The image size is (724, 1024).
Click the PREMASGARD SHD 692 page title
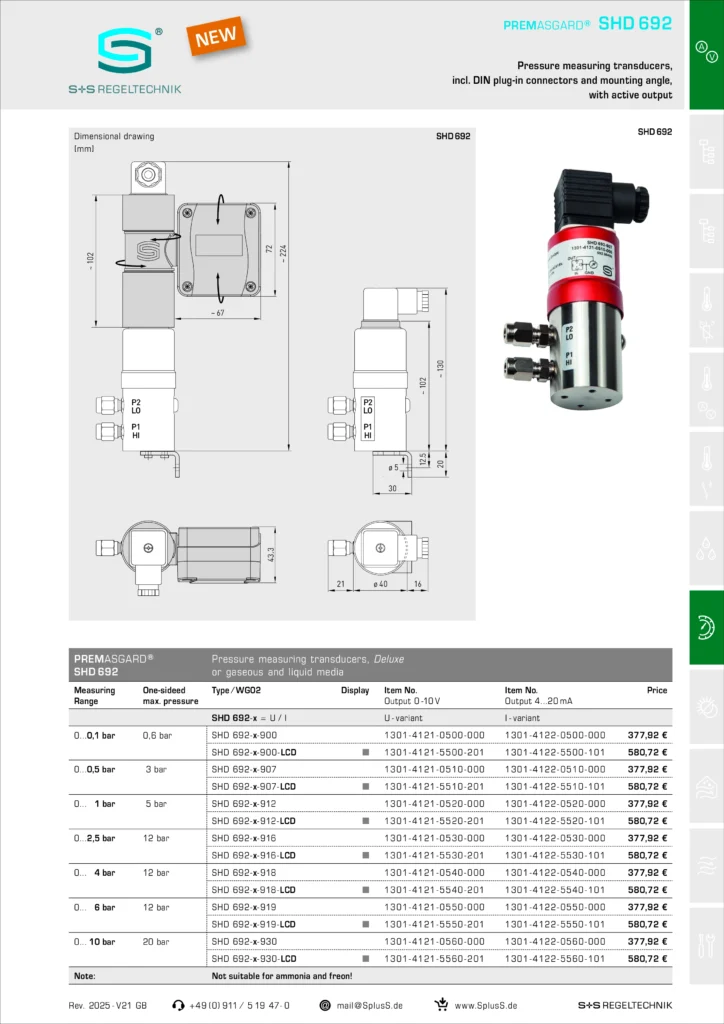pos(587,24)
